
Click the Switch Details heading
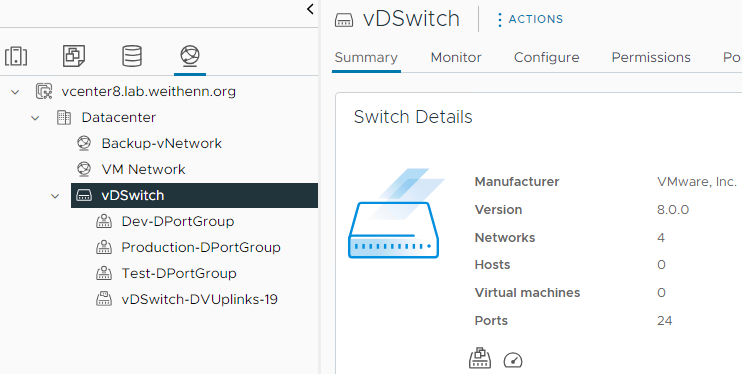413,117
